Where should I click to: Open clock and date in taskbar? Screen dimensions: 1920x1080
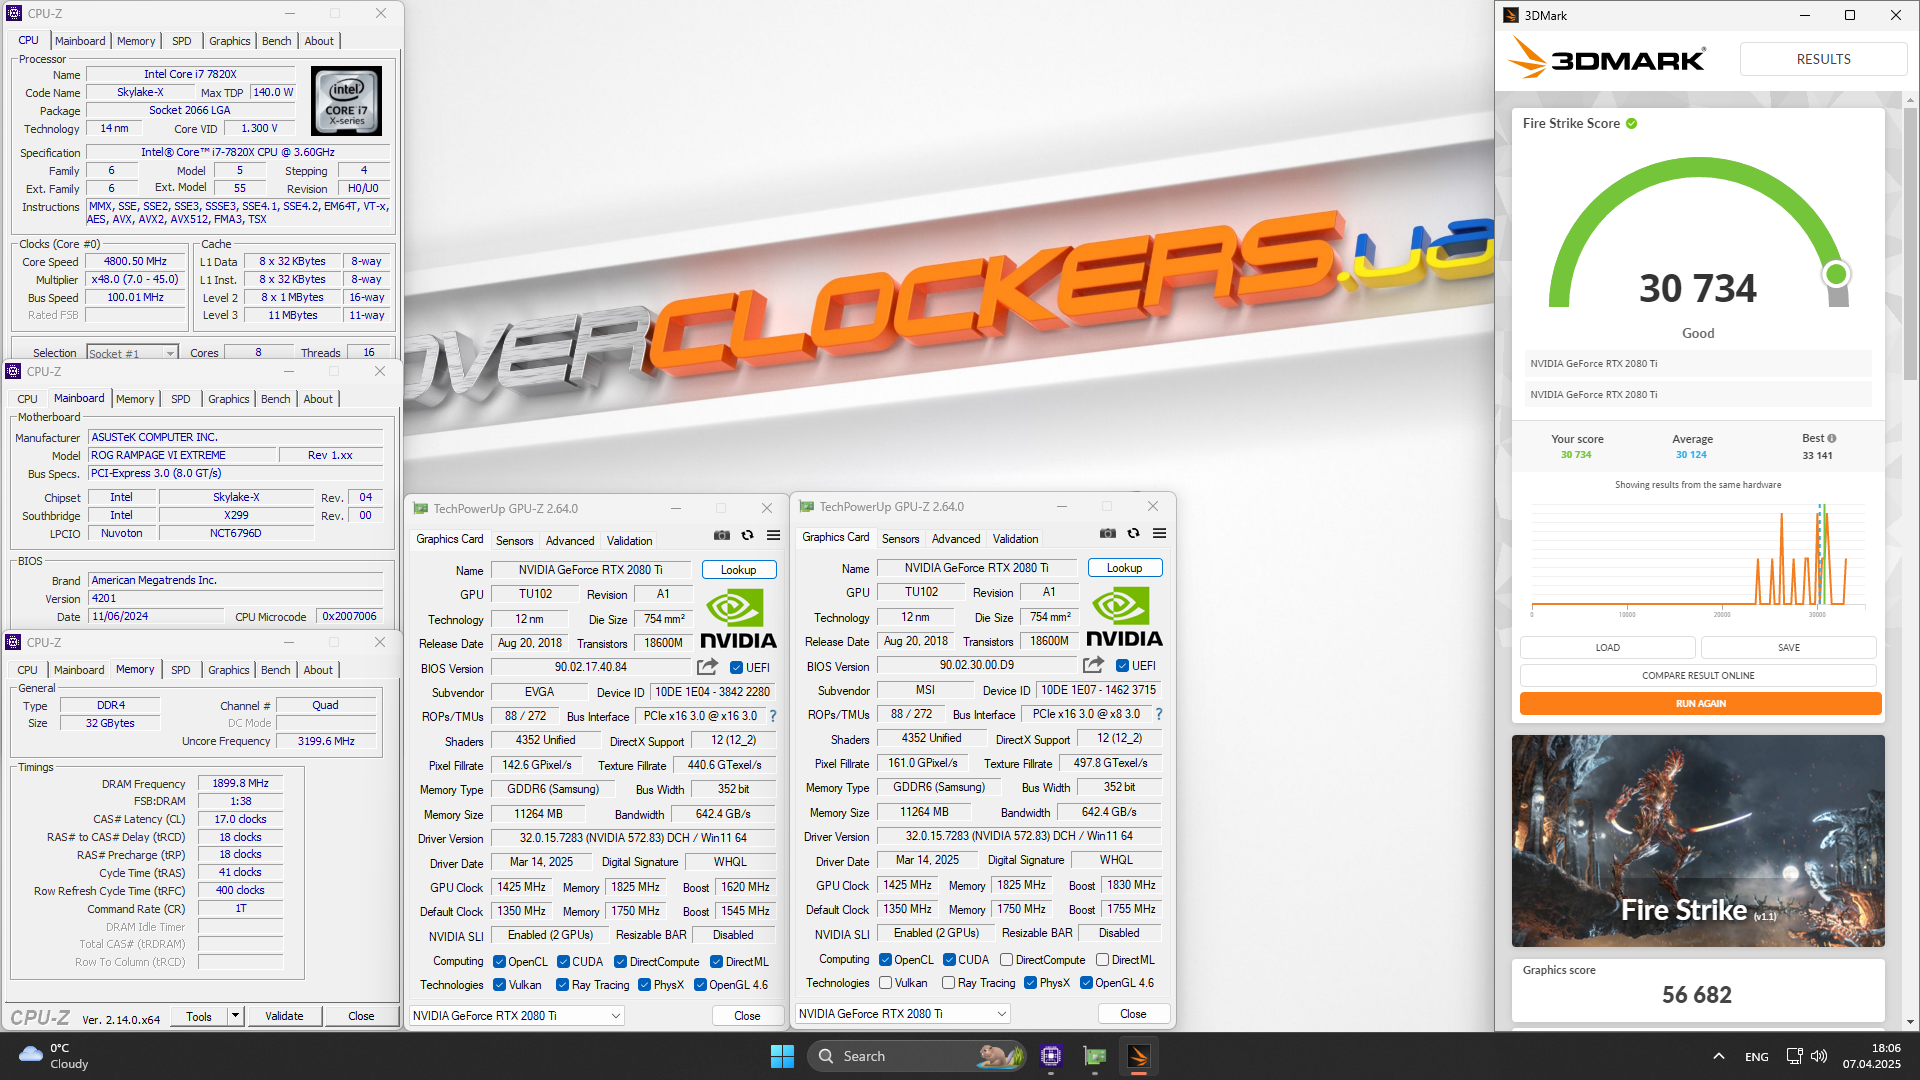[1872, 1056]
